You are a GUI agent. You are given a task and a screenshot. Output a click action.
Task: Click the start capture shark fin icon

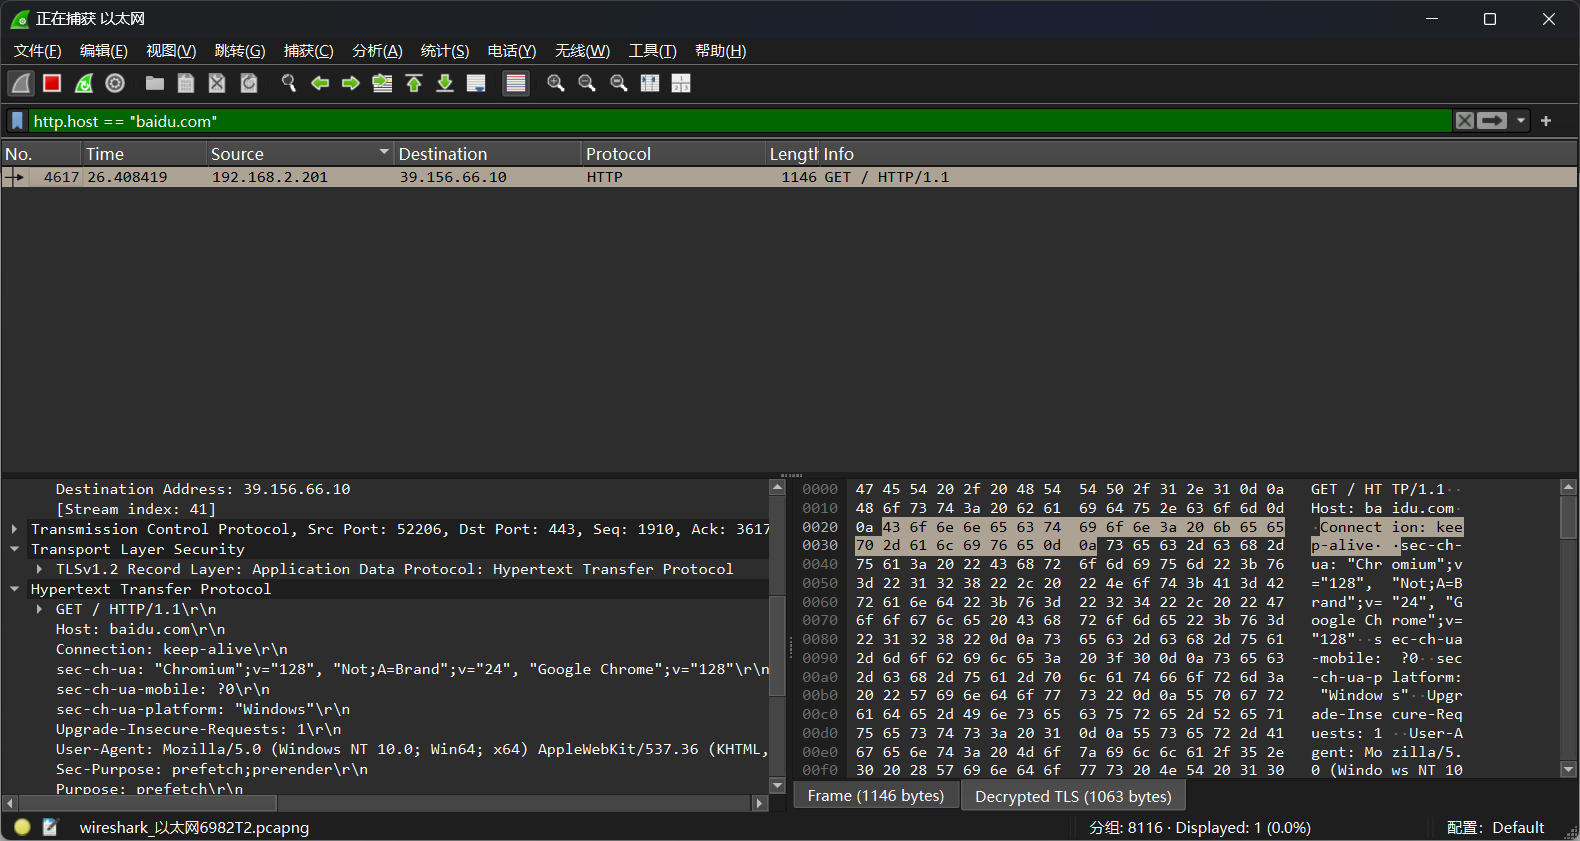point(21,83)
